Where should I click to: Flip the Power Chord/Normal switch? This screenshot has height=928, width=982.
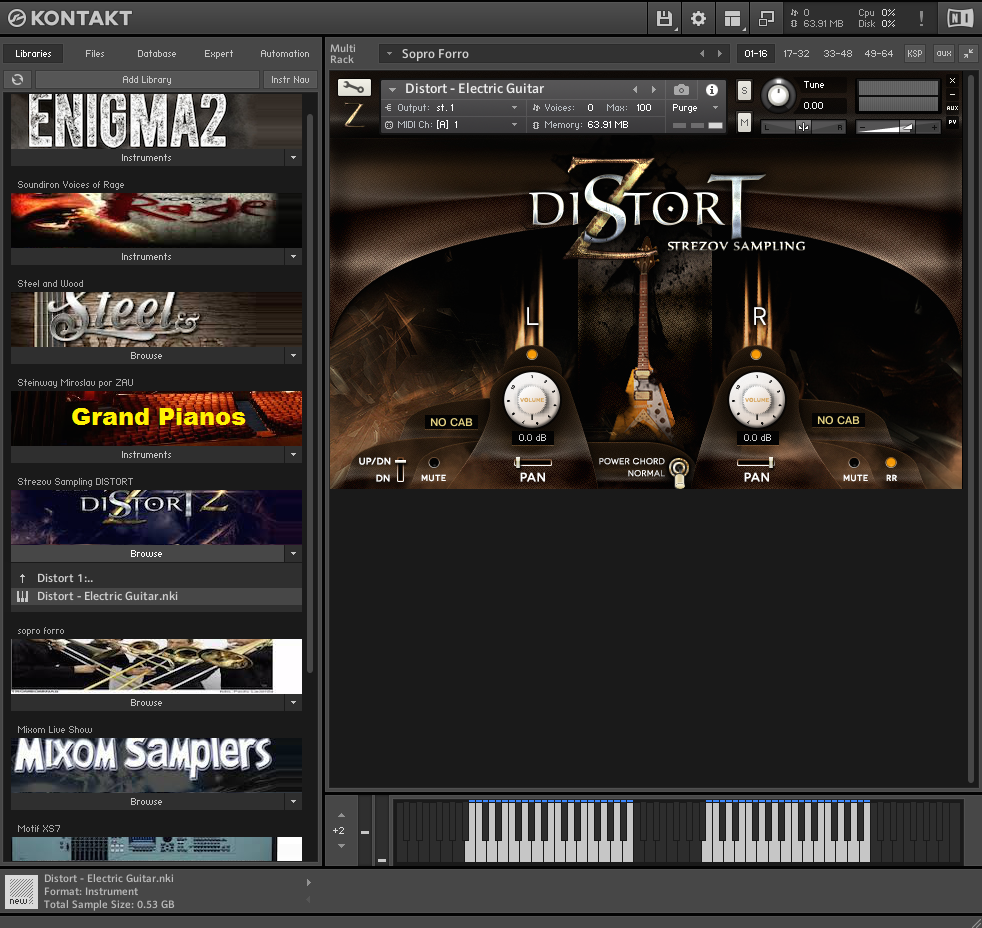[x=679, y=472]
